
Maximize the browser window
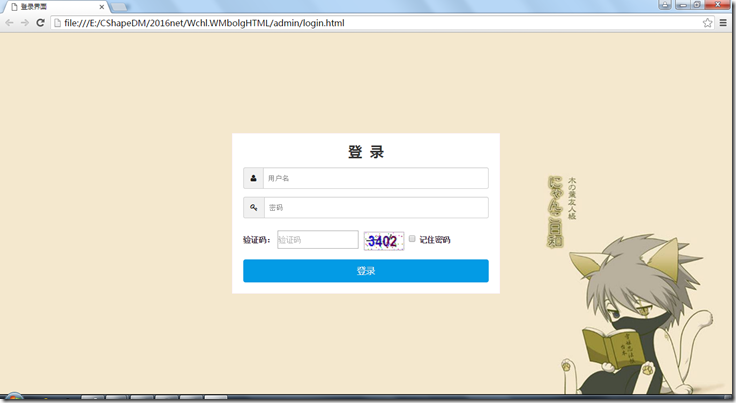(696, 5)
